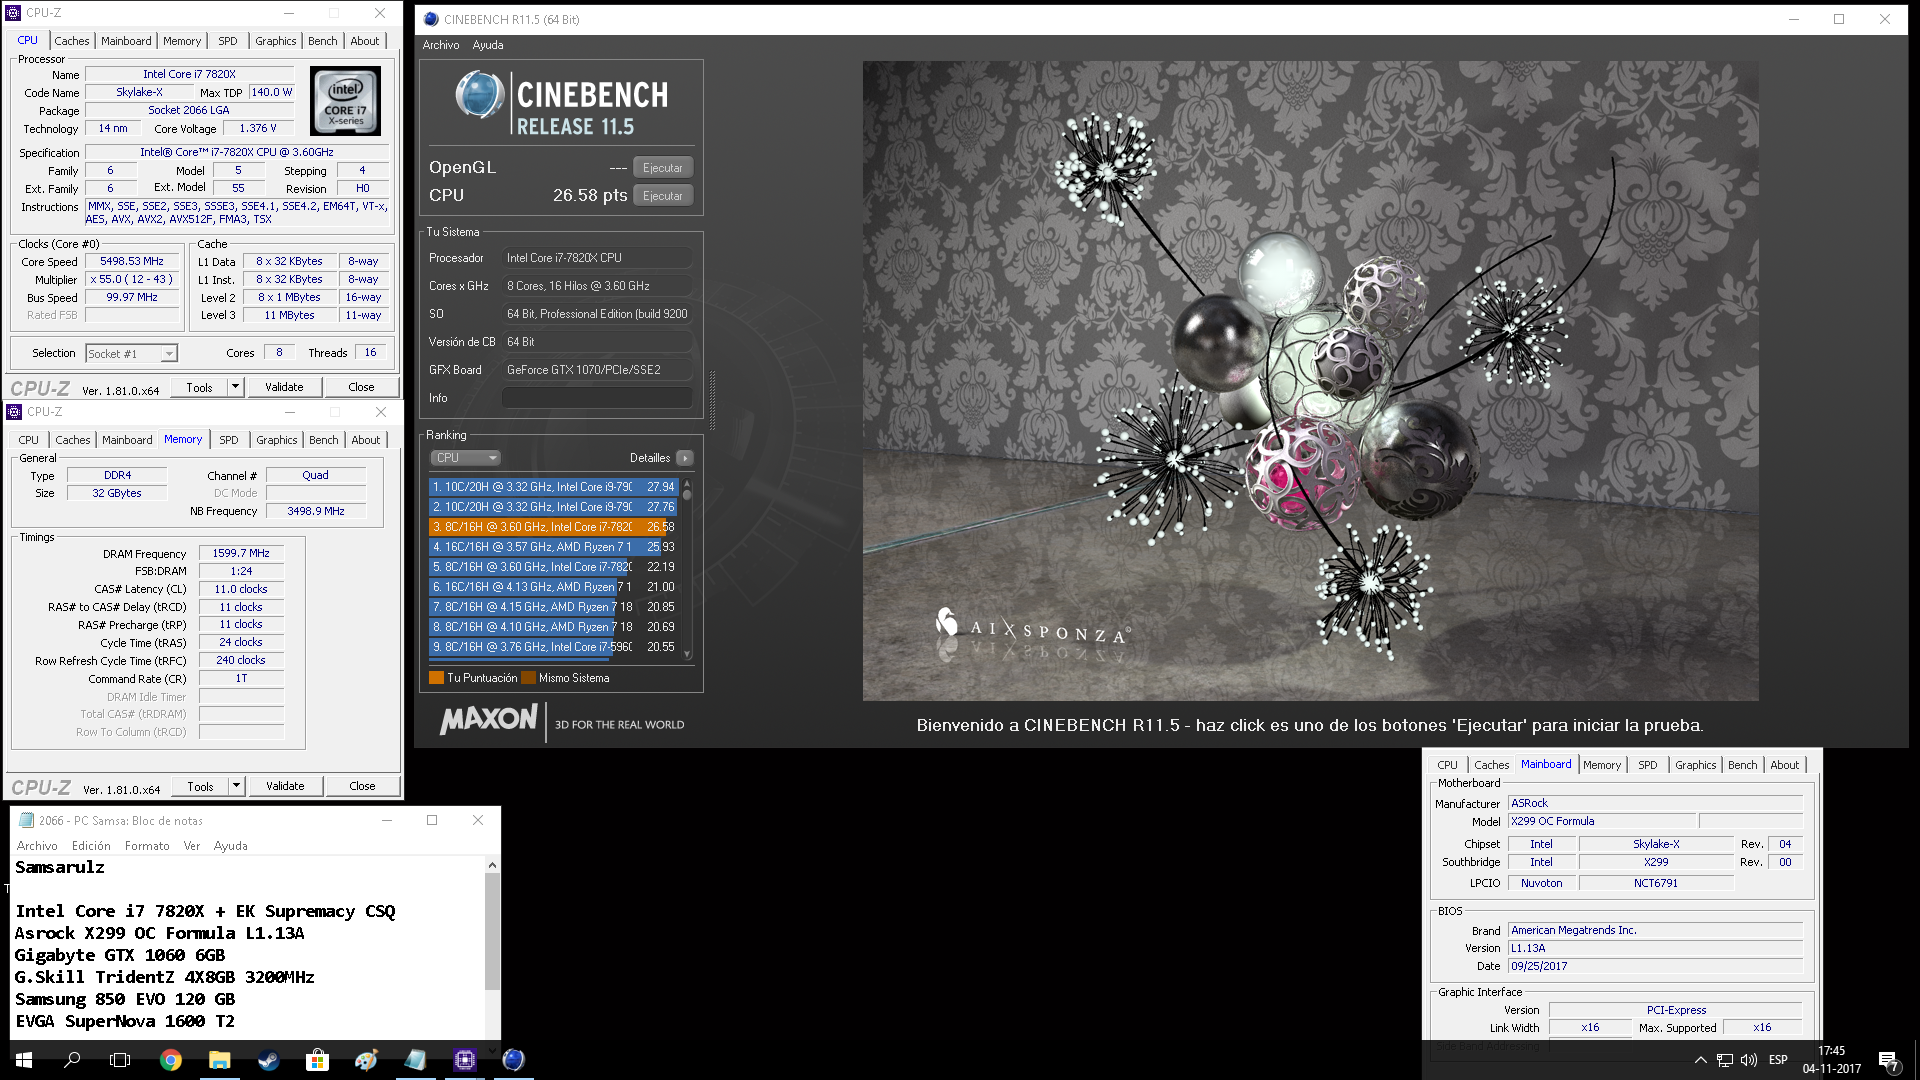Click Detailles arrow icon in Ranking
The image size is (1920, 1080).
(685, 458)
